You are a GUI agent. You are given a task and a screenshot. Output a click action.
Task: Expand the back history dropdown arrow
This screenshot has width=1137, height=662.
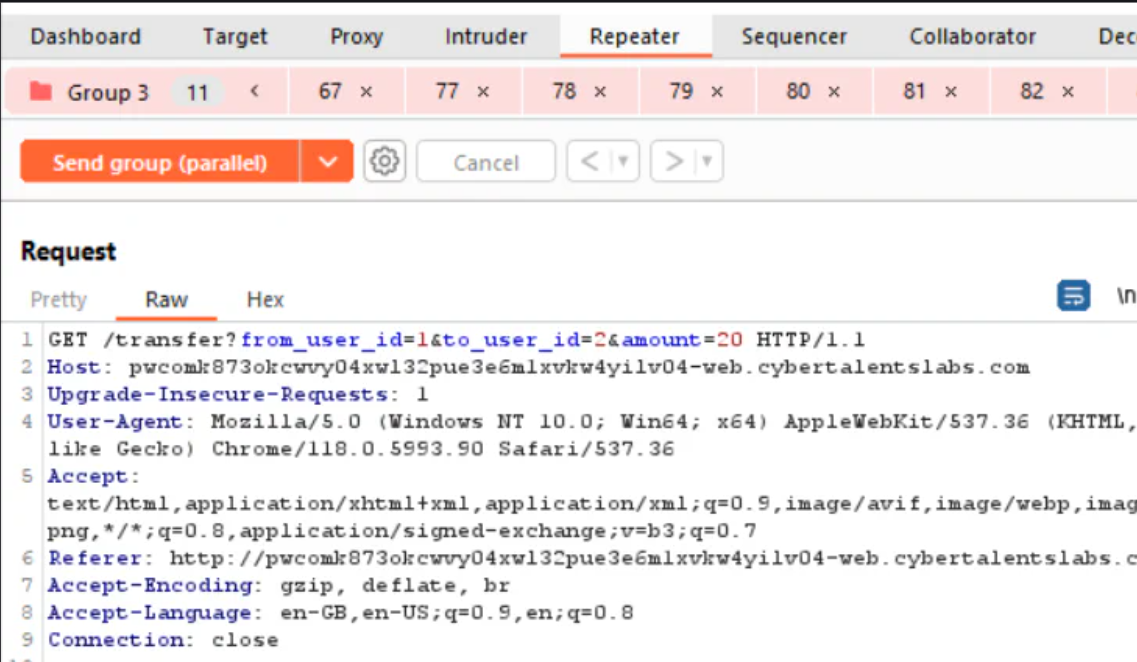(624, 161)
